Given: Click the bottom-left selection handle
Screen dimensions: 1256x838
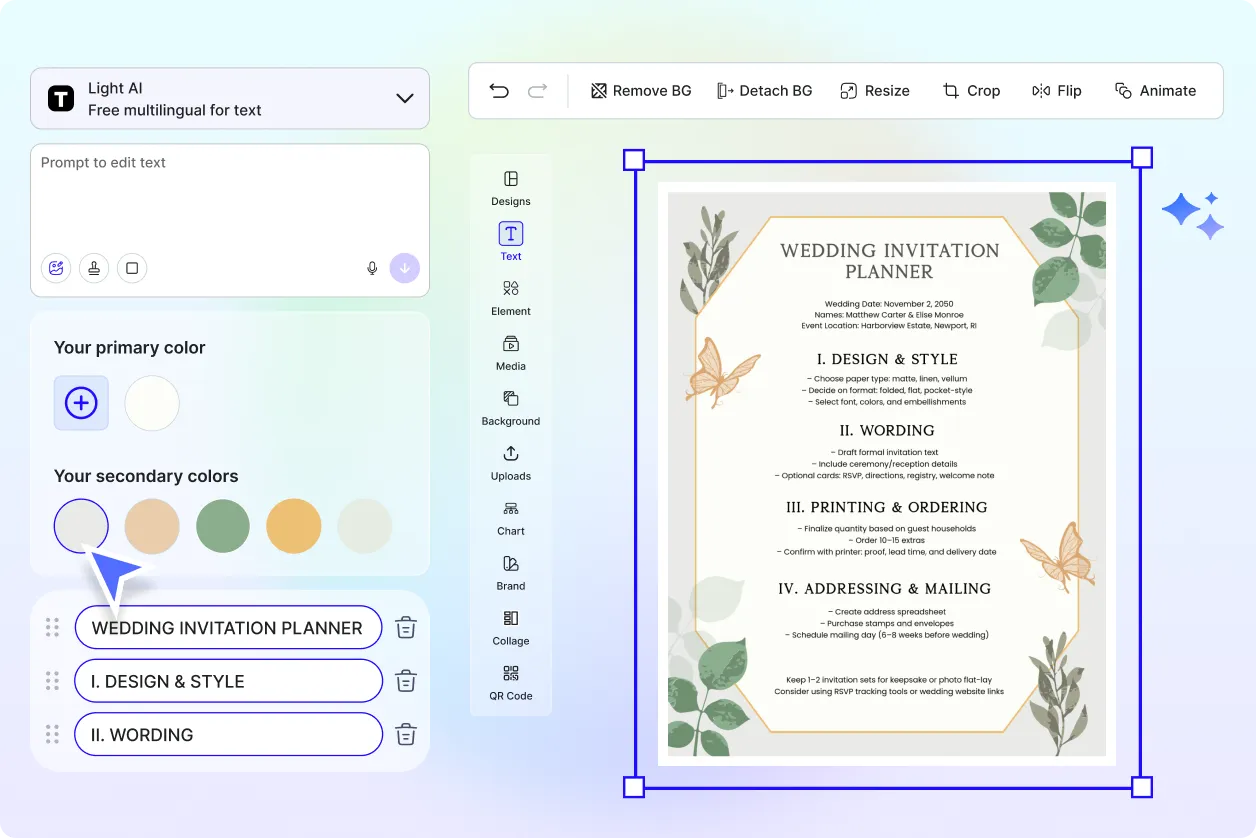Looking at the screenshot, I should tap(634, 787).
